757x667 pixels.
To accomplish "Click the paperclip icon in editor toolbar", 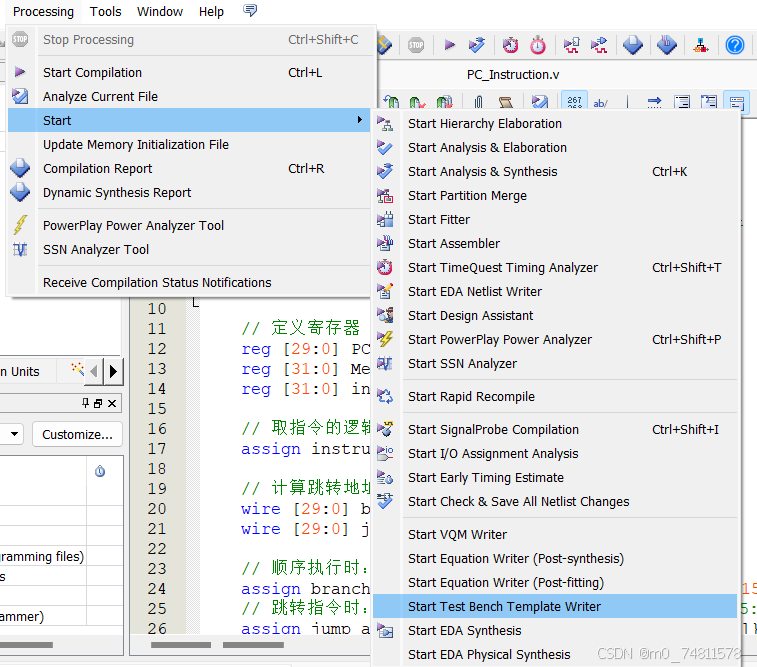I will (478, 102).
